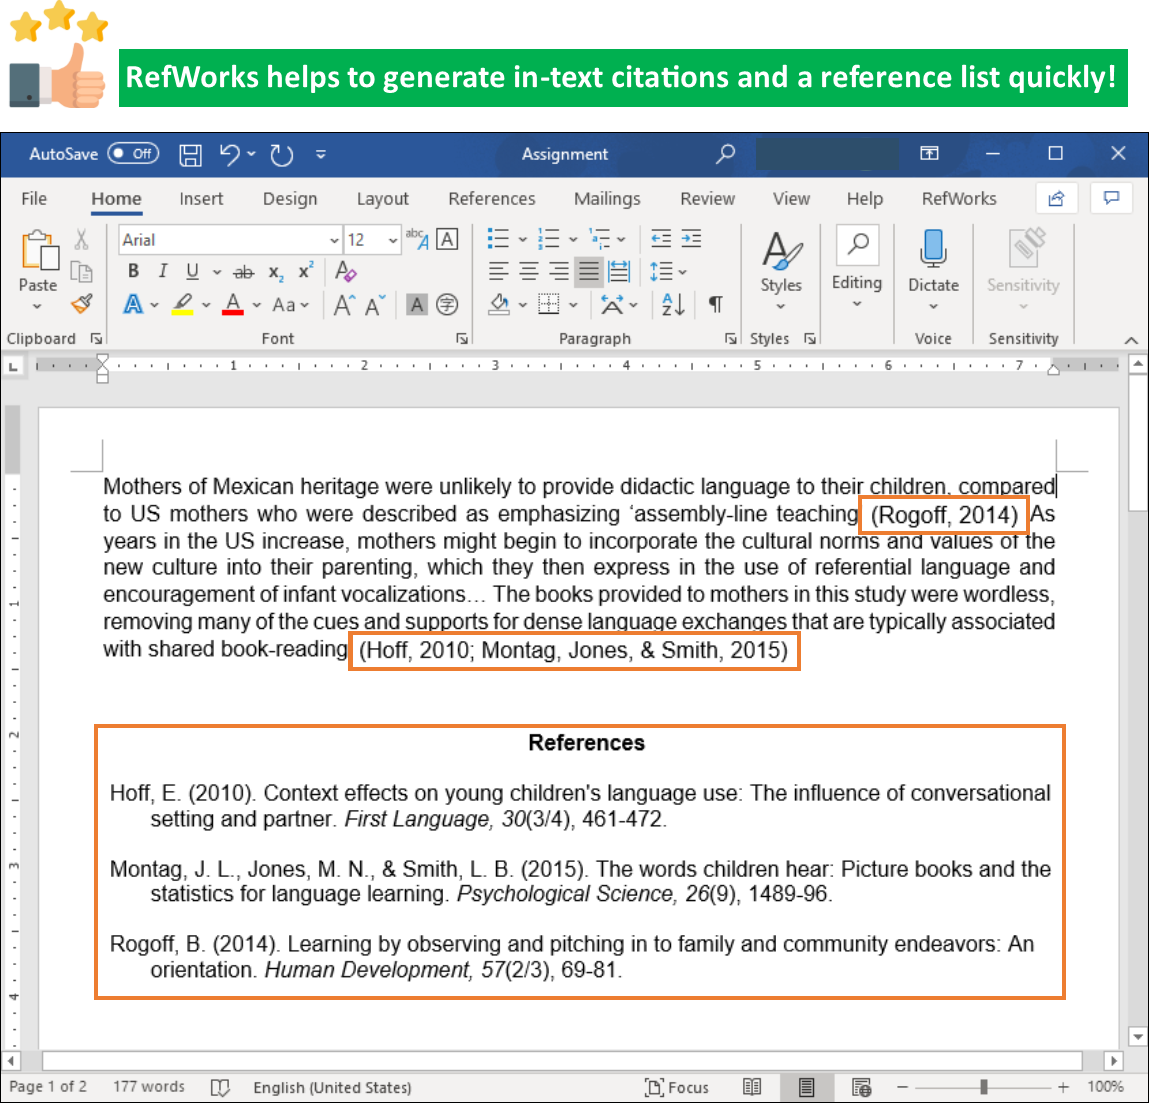
Task: Click the Editing button
Action: pos(857,267)
